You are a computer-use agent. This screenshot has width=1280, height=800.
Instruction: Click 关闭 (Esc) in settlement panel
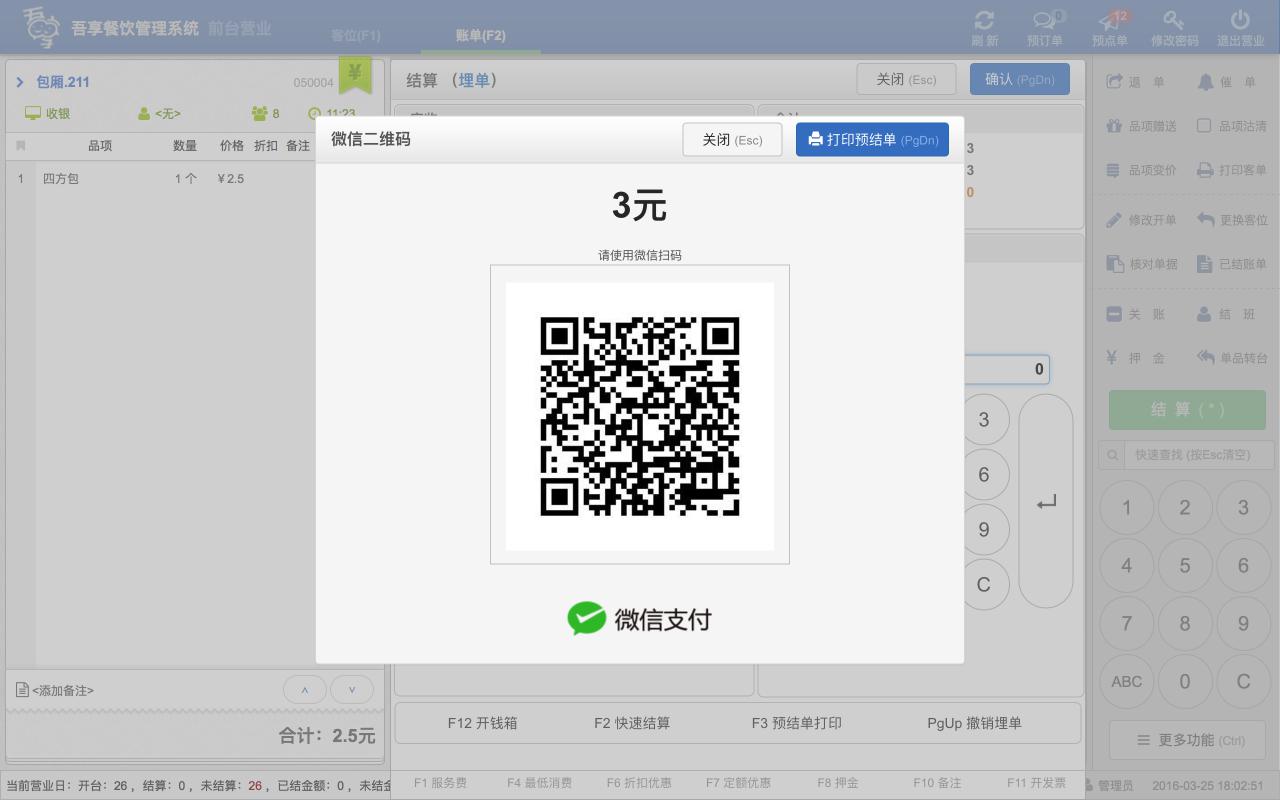tap(906, 79)
